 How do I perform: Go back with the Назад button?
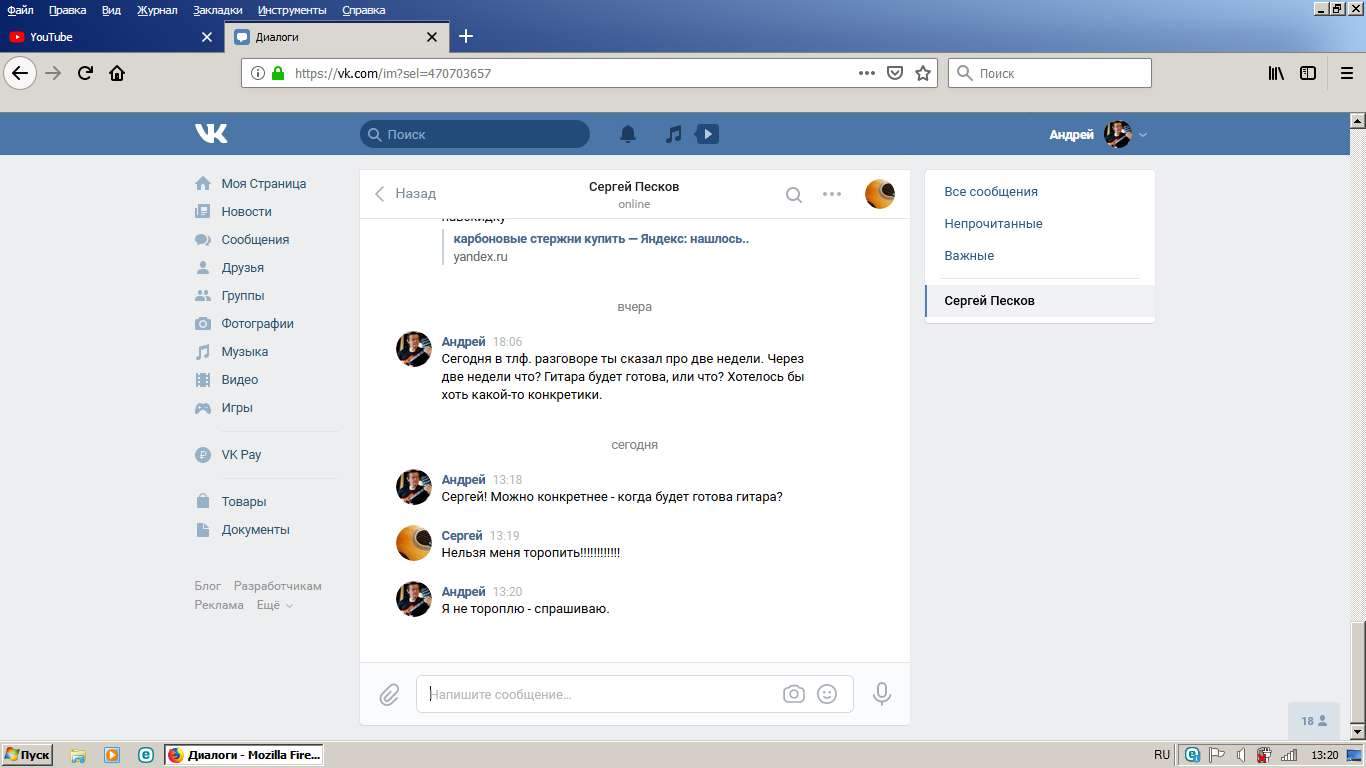coord(405,194)
